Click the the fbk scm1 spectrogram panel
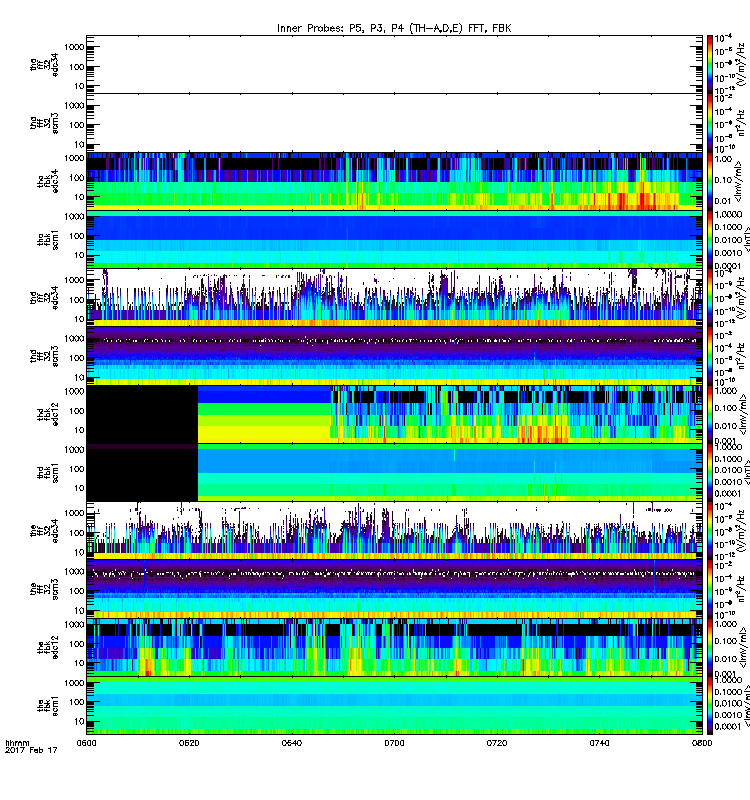750x800 pixels. click(394, 706)
